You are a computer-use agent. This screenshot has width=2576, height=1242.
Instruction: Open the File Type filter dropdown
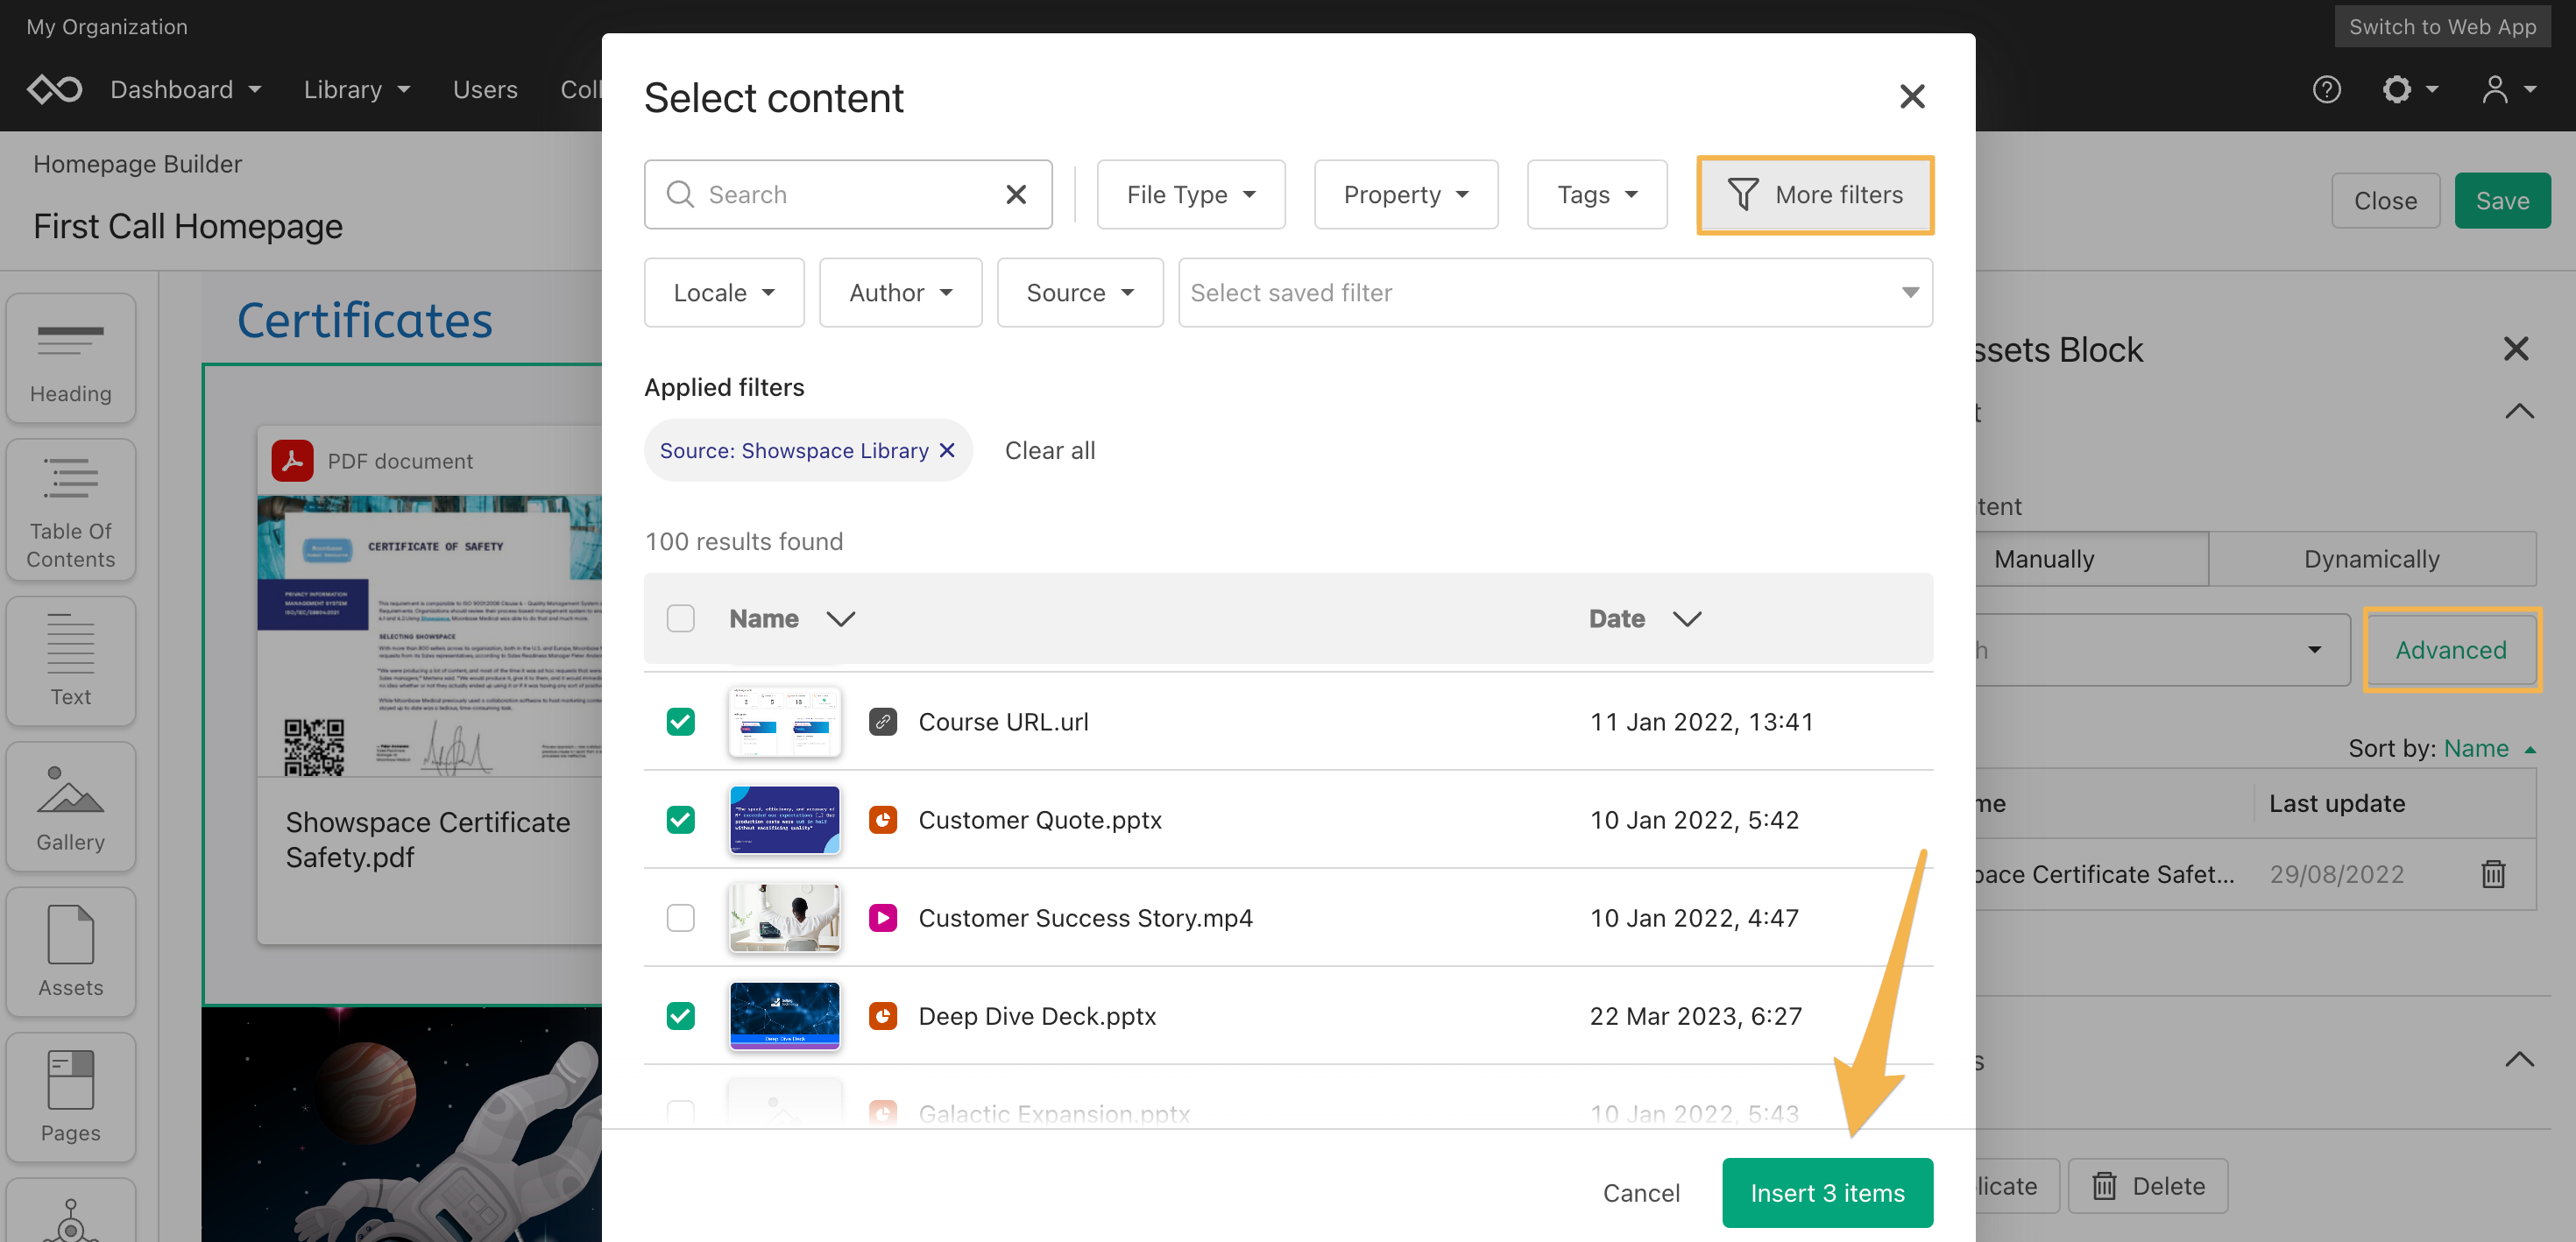pyautogui.click(x=1190, y=194)
